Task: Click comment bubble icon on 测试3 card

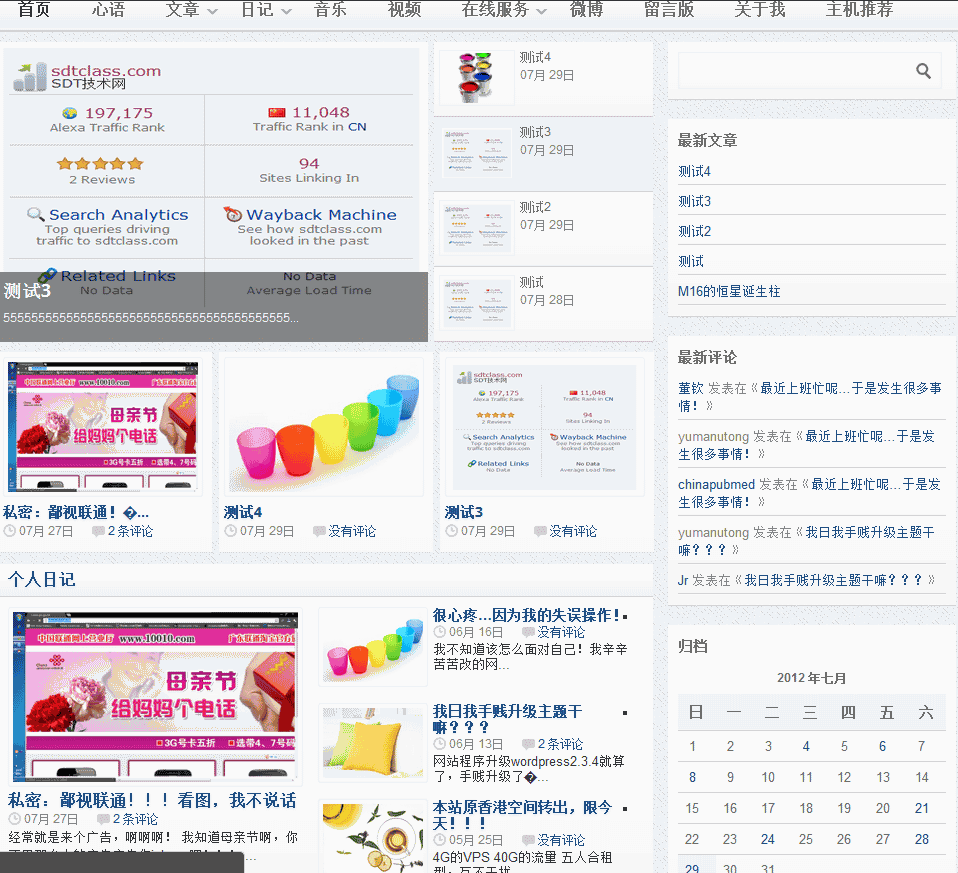Action: pos(539,531)
